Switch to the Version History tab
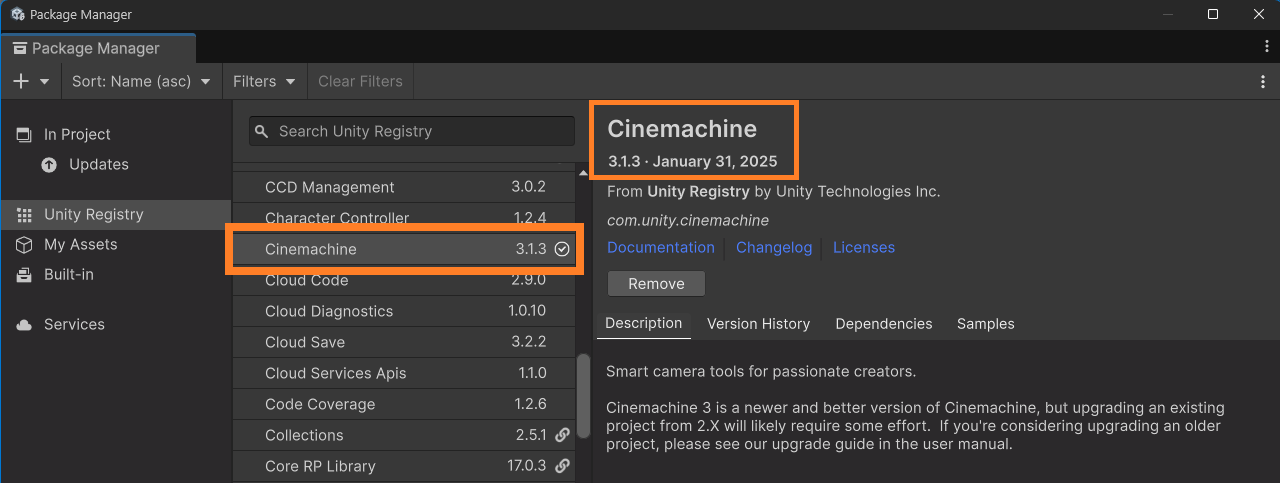The height and width of the screenshot is (483, 1280). (758, 324)
